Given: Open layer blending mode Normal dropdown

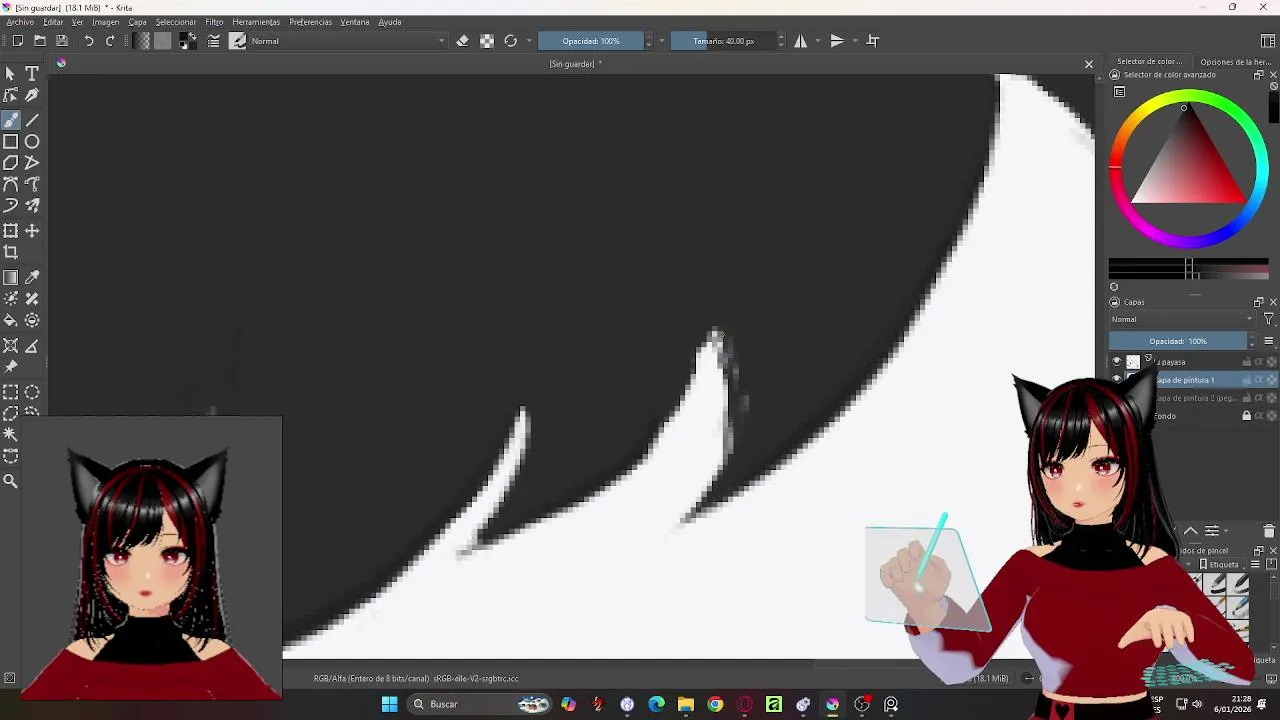Looking at the screenshot, I should (1182, 319).
